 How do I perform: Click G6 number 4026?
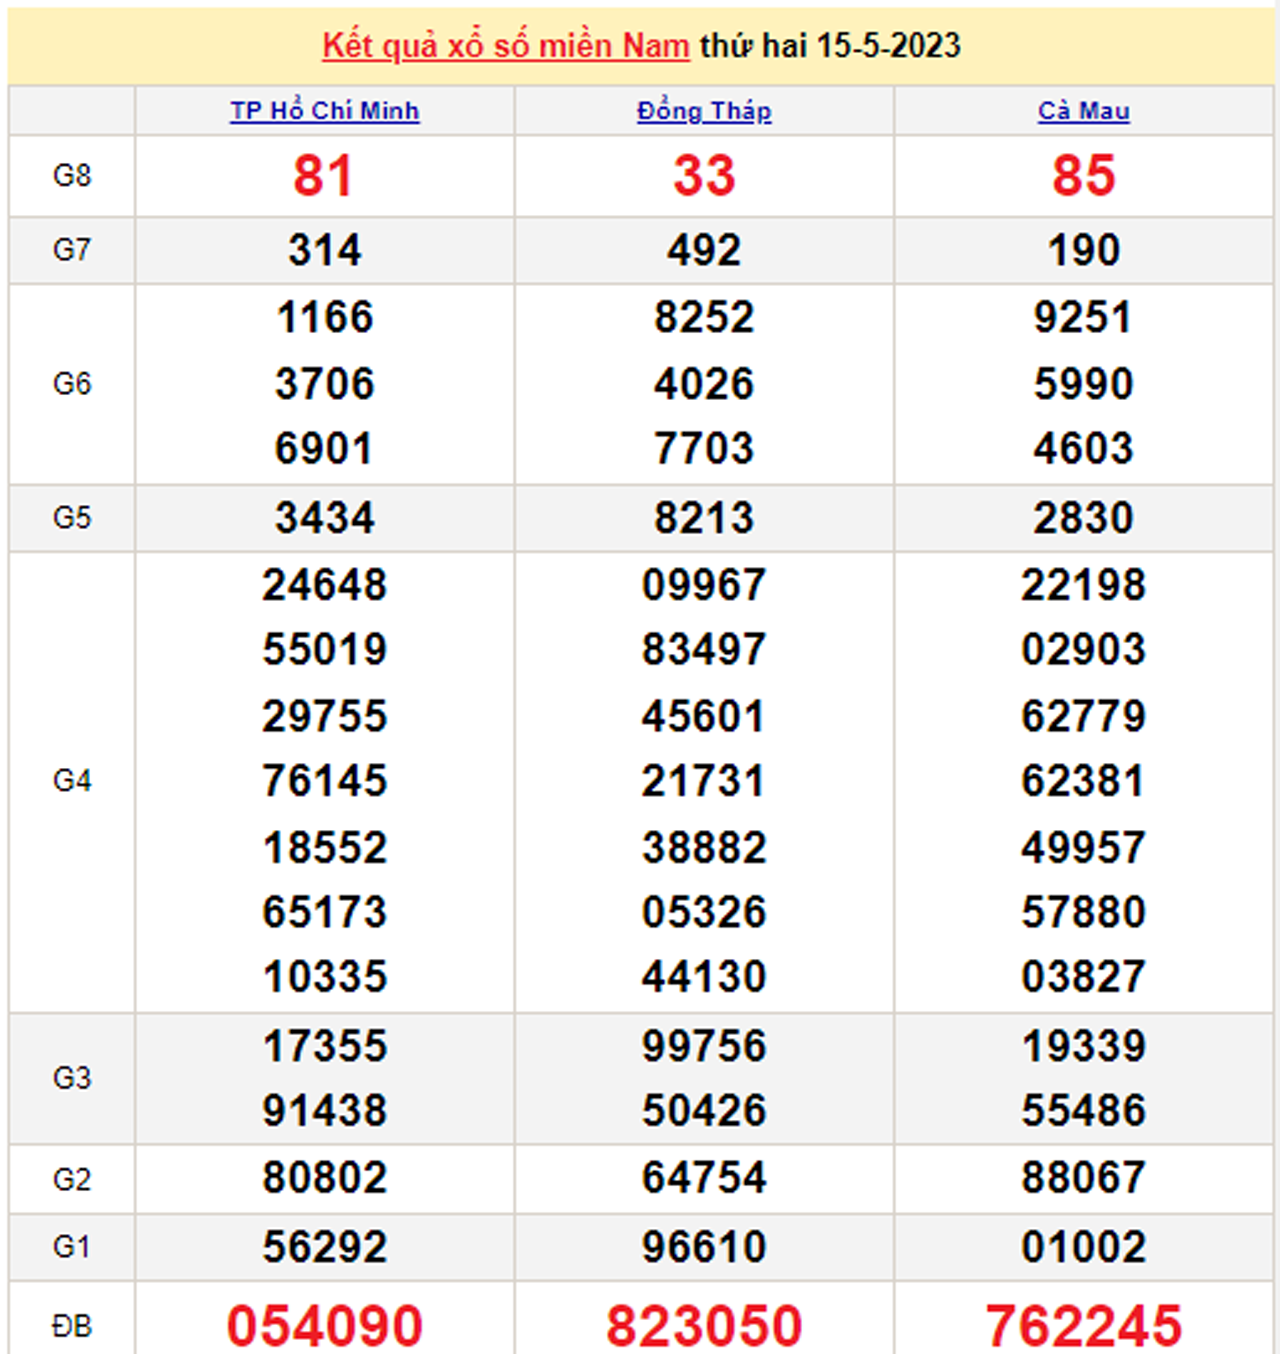point(704,384)
